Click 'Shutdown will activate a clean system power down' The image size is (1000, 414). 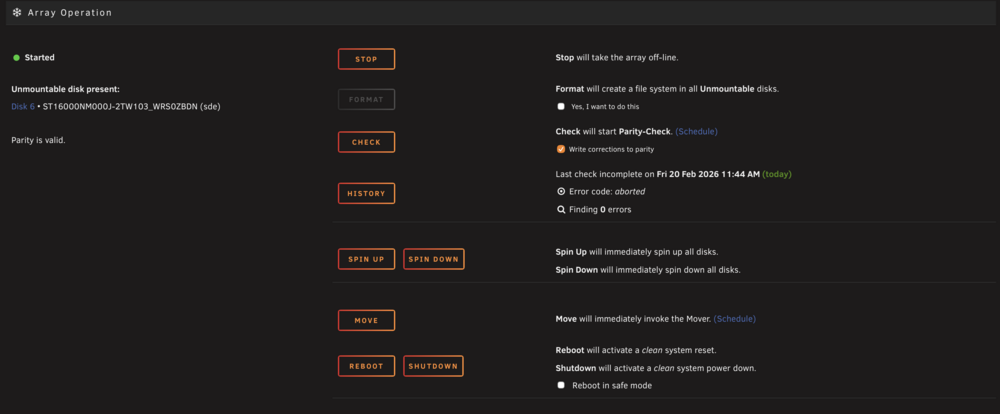click(x=656, y=369)
